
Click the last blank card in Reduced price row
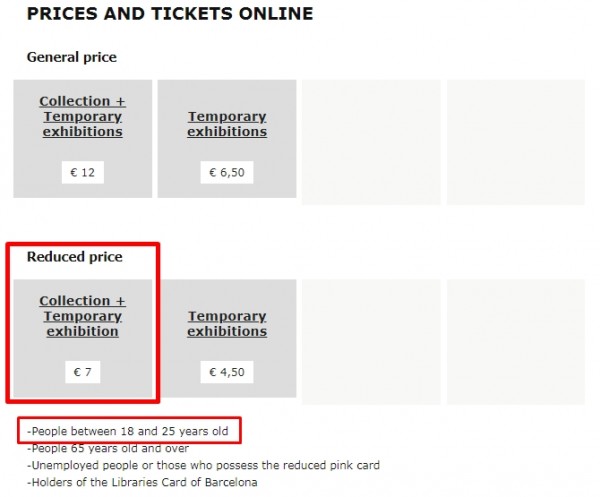[x=516, y=342]
